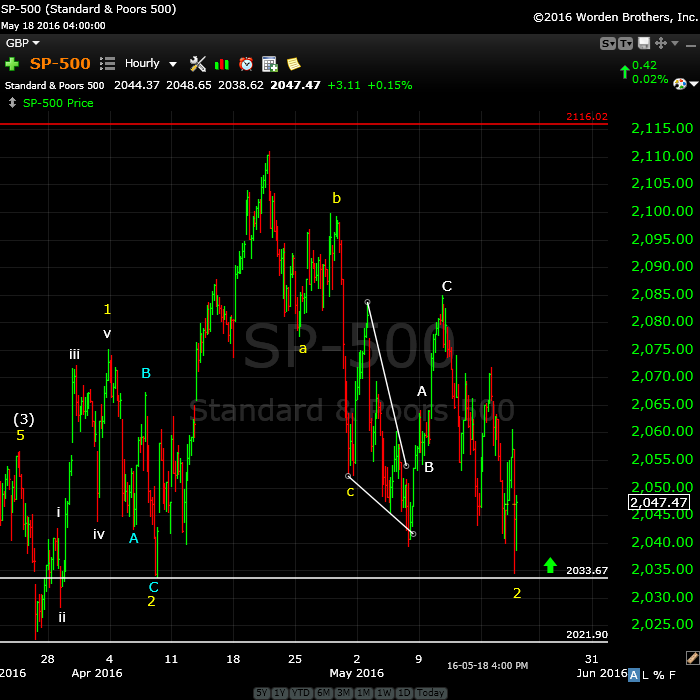Click the yellow 'c' wave label
Viewport: 700px width, 700px height.
(350, 492)
